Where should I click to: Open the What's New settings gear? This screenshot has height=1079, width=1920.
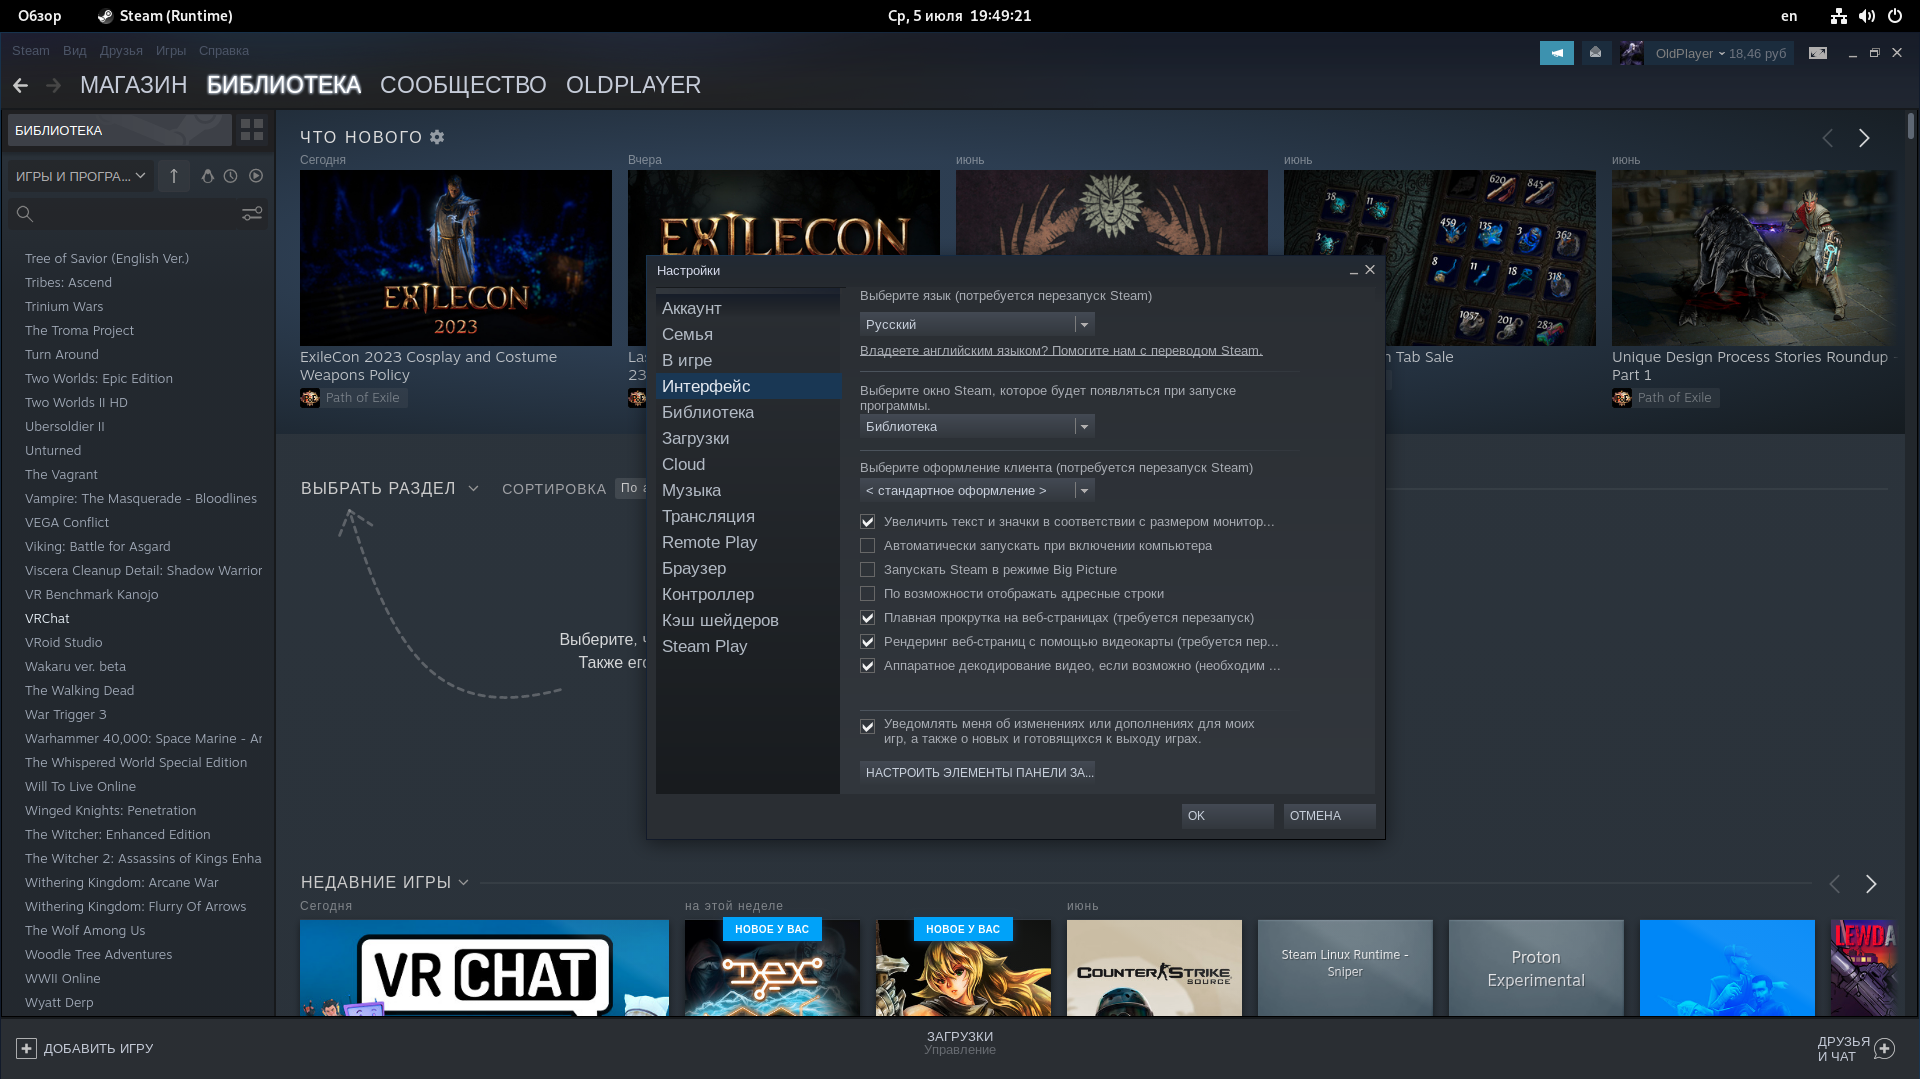pos(437,137)
